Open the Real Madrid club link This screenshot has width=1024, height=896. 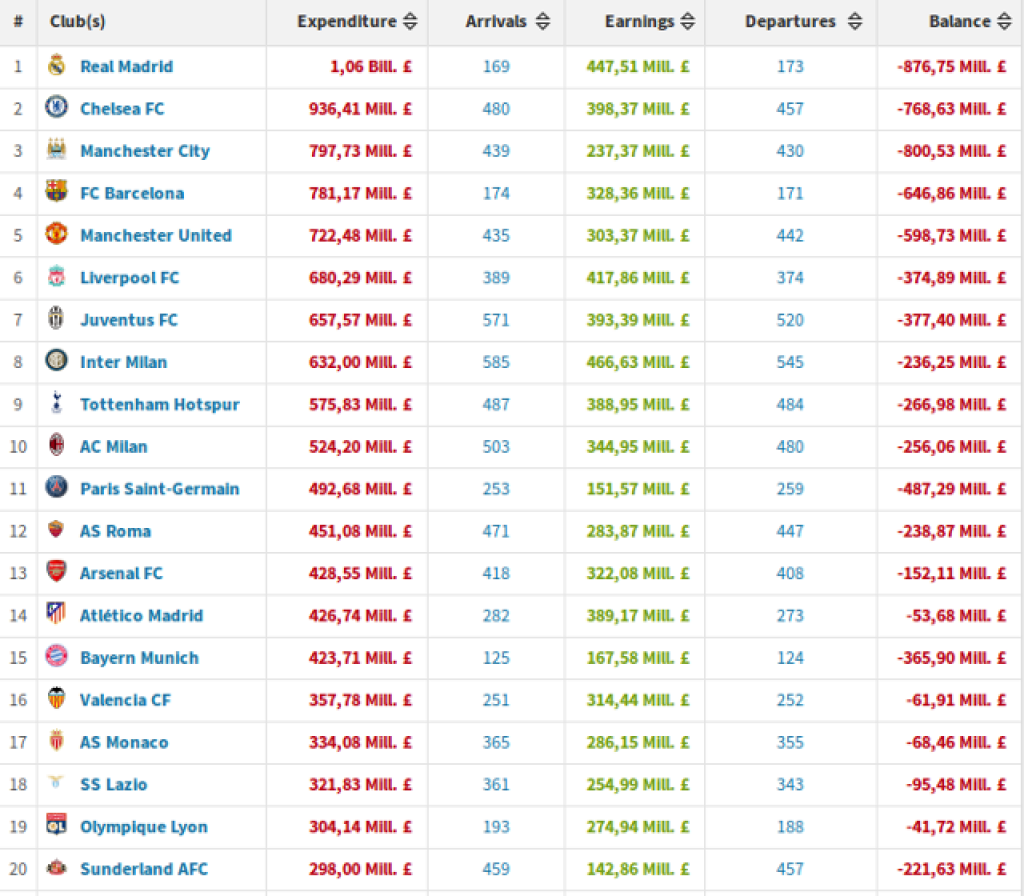coord(127,67)
